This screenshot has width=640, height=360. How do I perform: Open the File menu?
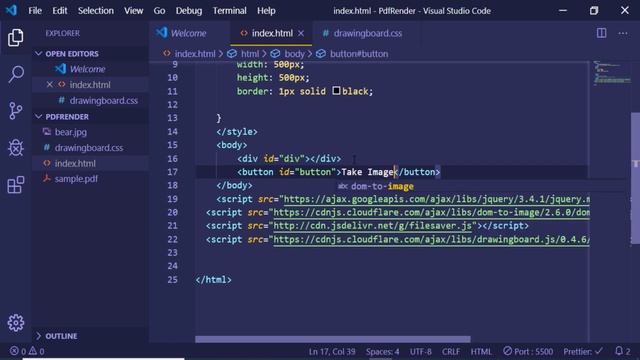pos(35,11)
